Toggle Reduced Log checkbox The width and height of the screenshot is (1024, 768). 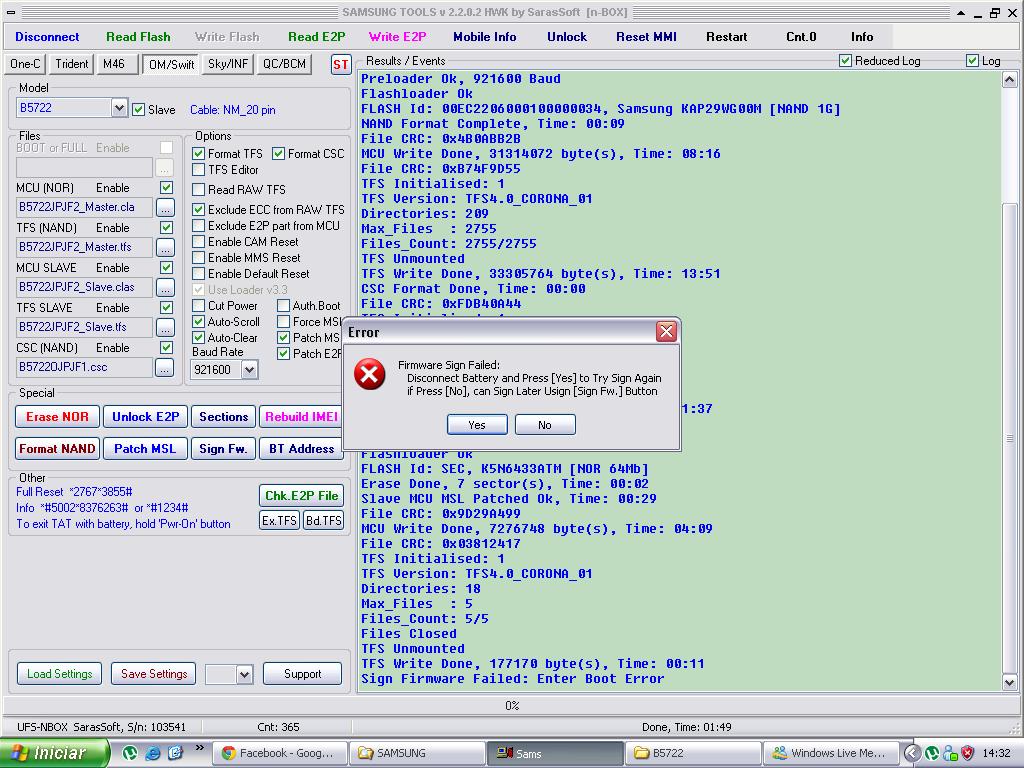(845, 61)
